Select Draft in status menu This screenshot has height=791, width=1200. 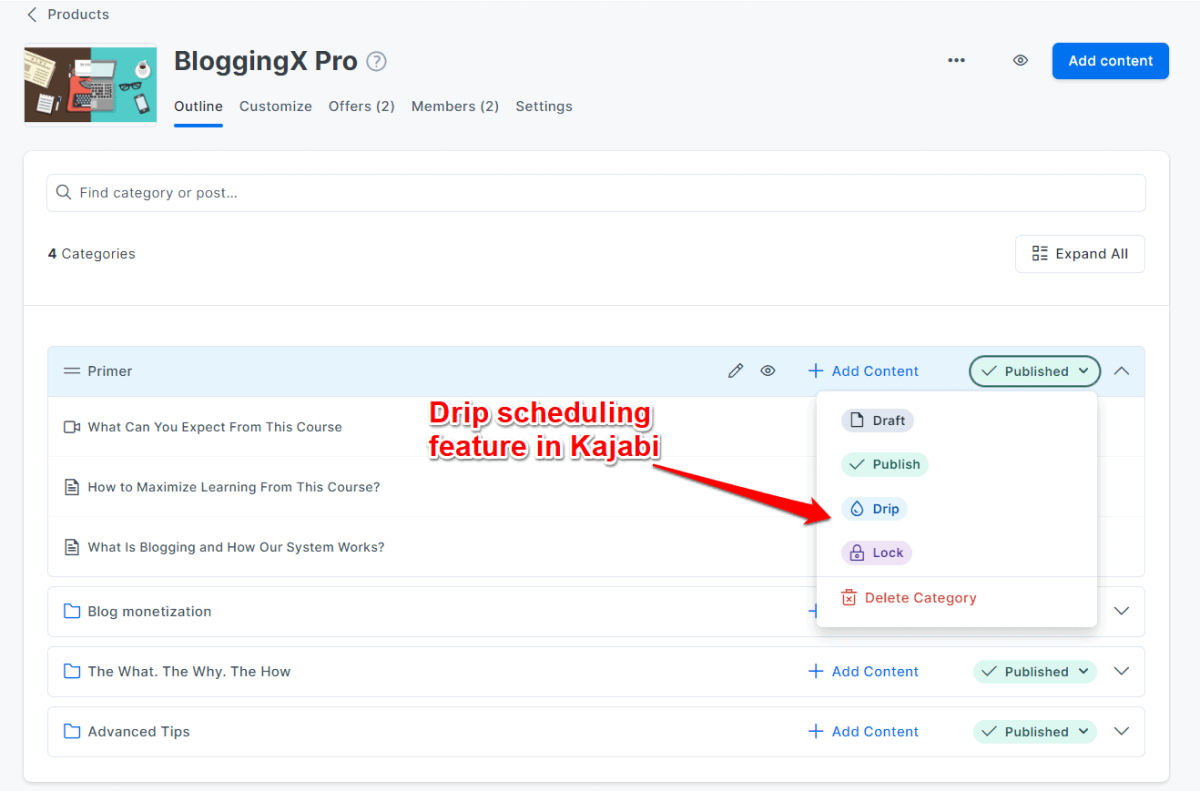pos(877,421)
